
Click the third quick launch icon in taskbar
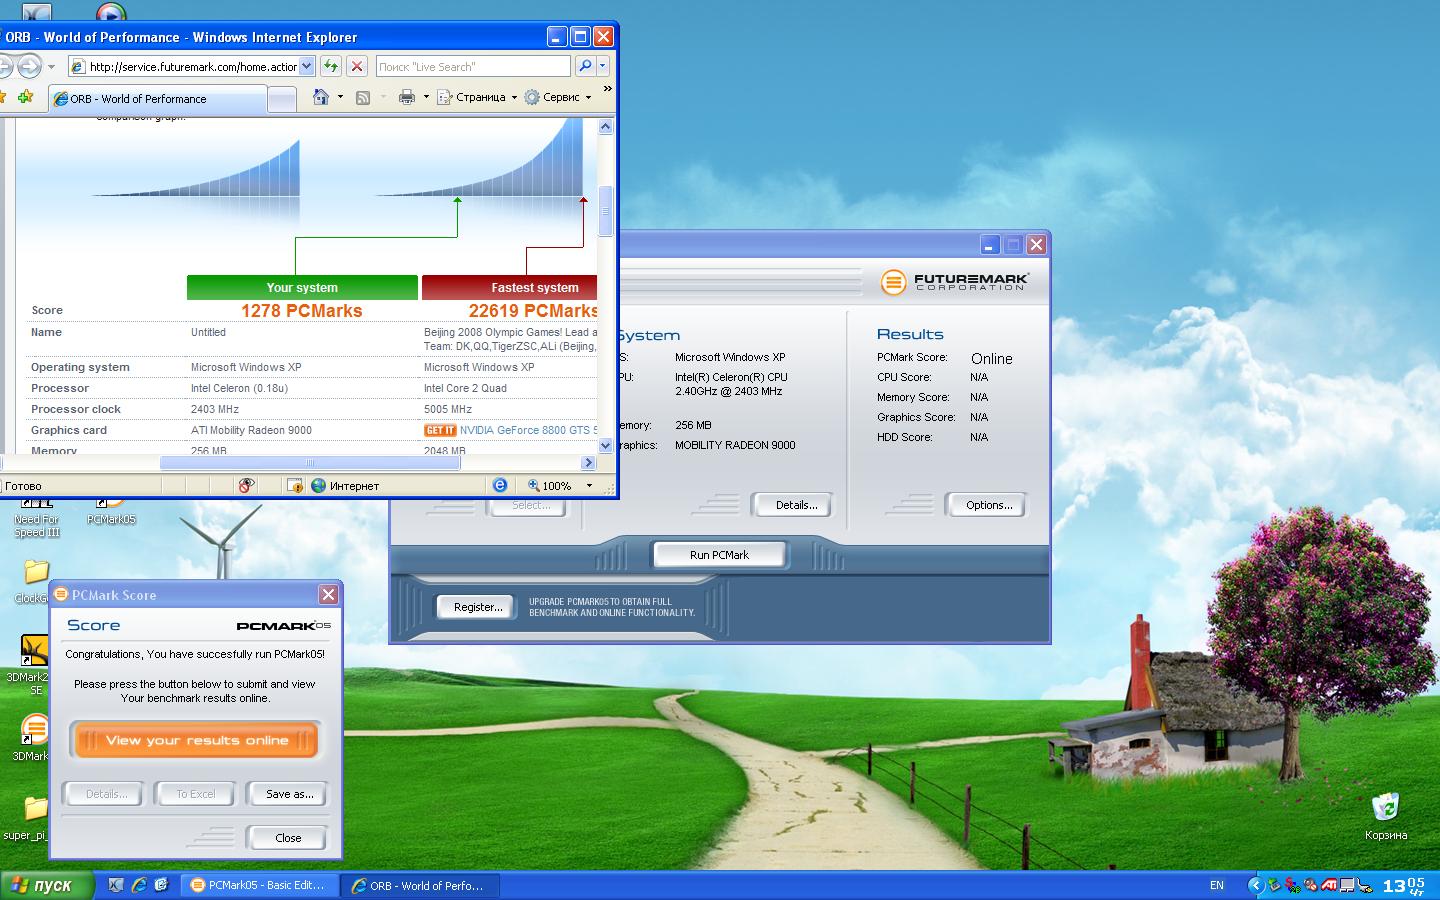(x=161, y=885)
